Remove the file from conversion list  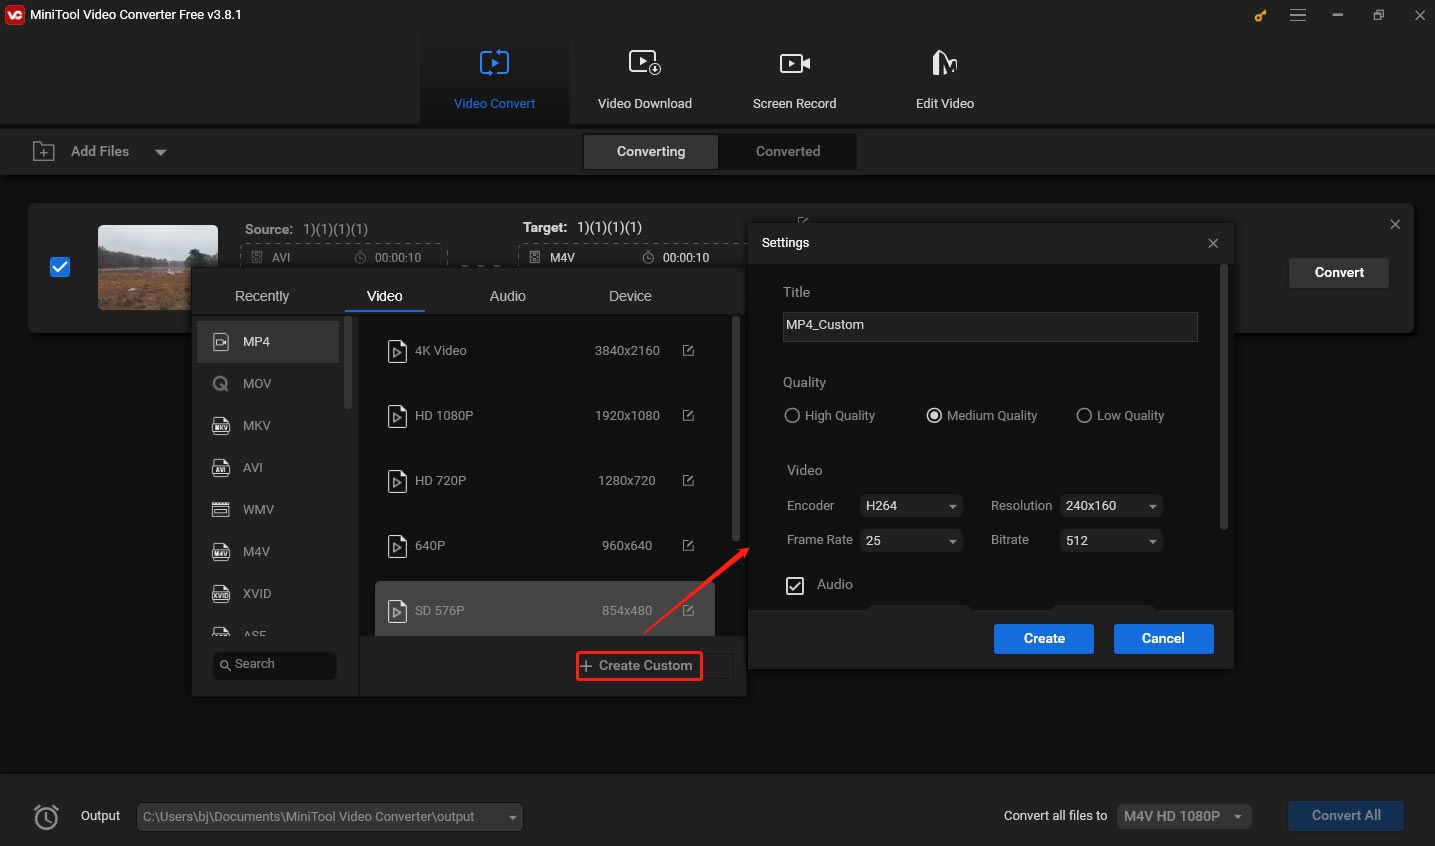1395,225
